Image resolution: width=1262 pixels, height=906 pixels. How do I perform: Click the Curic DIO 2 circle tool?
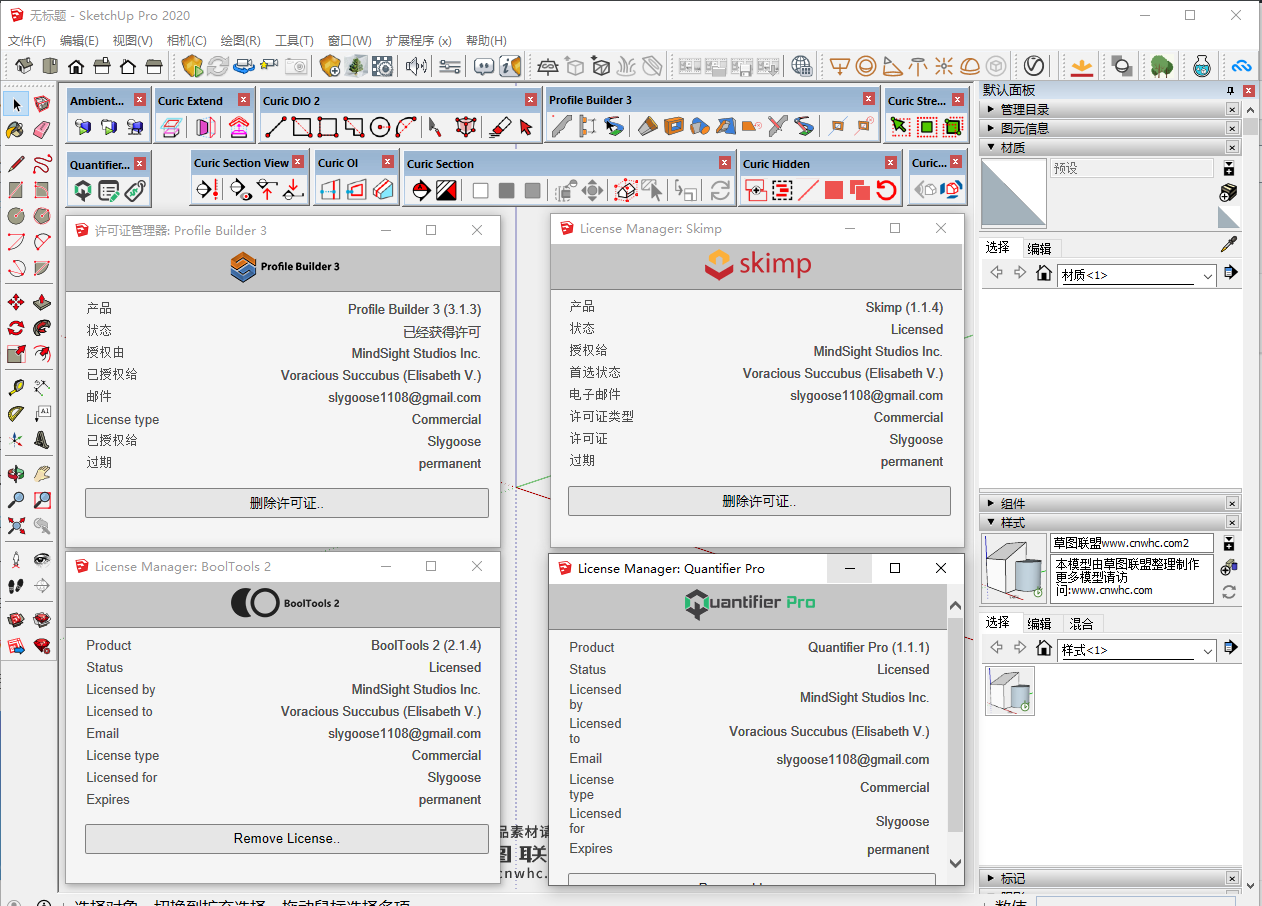pos(379,127)
